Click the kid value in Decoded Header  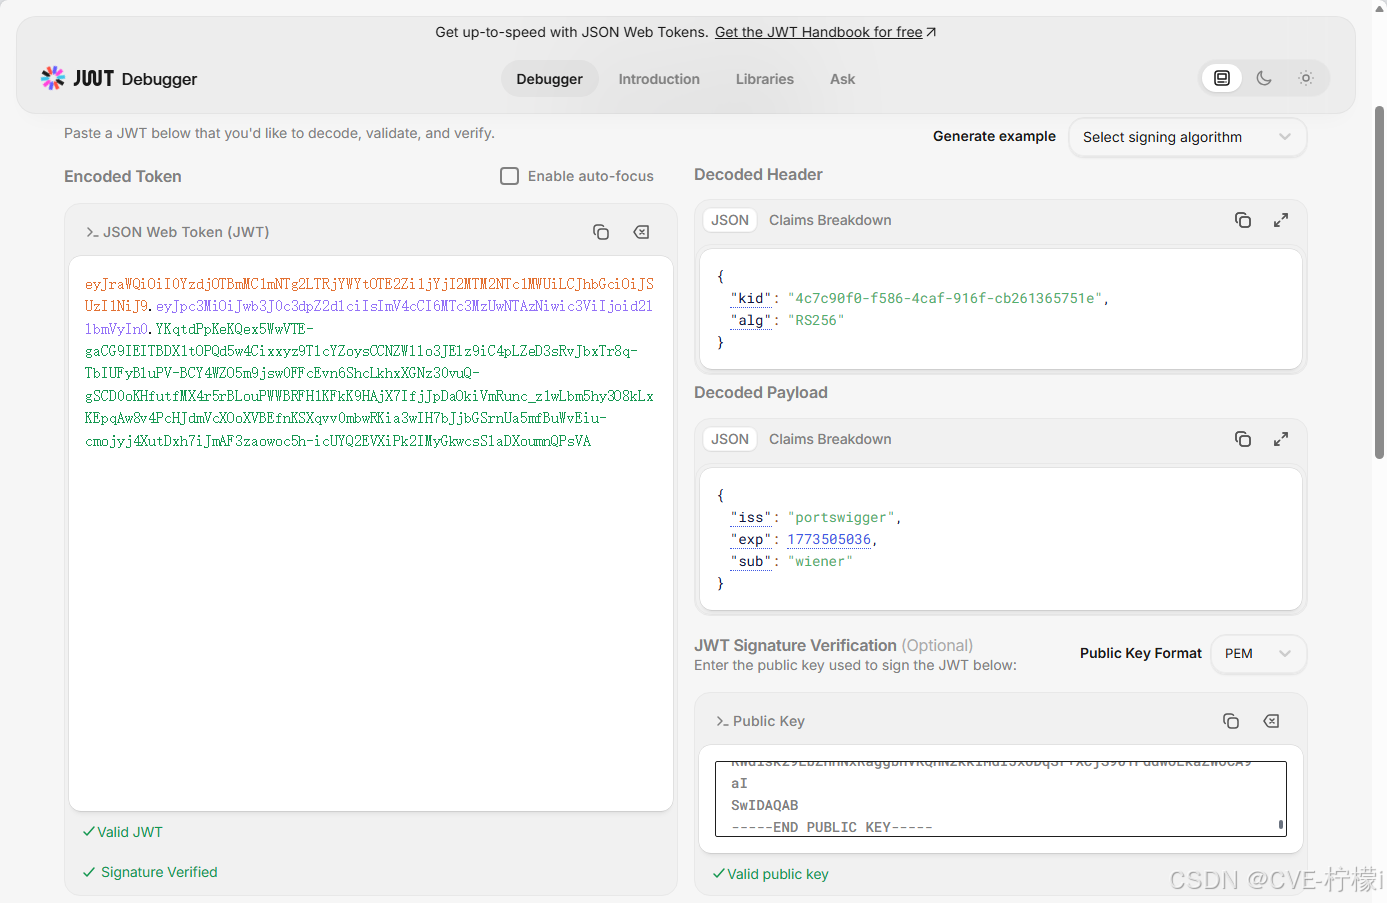coord(946,298)
